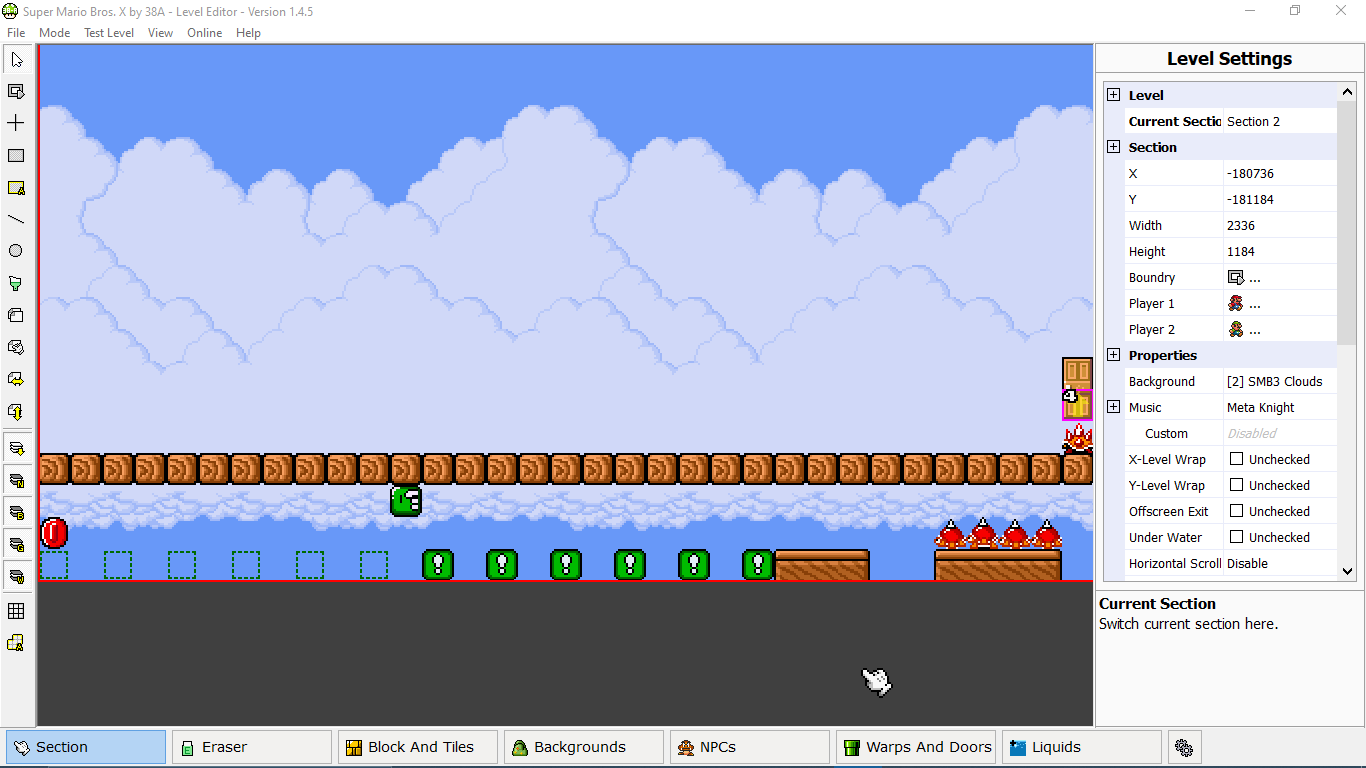Choose the circle drawing tool
Image resolution: width=1366 pixels, height=768 pixels.
tap(16, 252)
